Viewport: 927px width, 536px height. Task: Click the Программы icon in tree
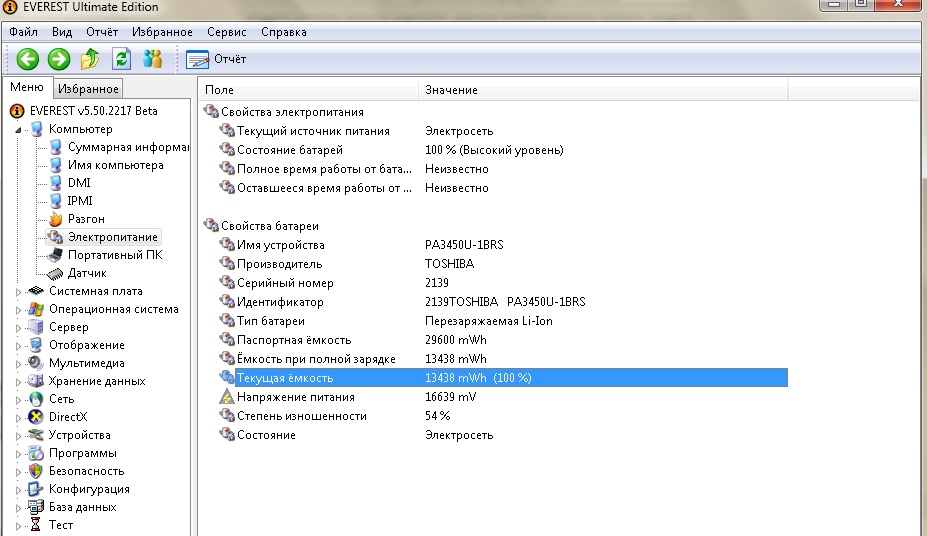[36, 453]
